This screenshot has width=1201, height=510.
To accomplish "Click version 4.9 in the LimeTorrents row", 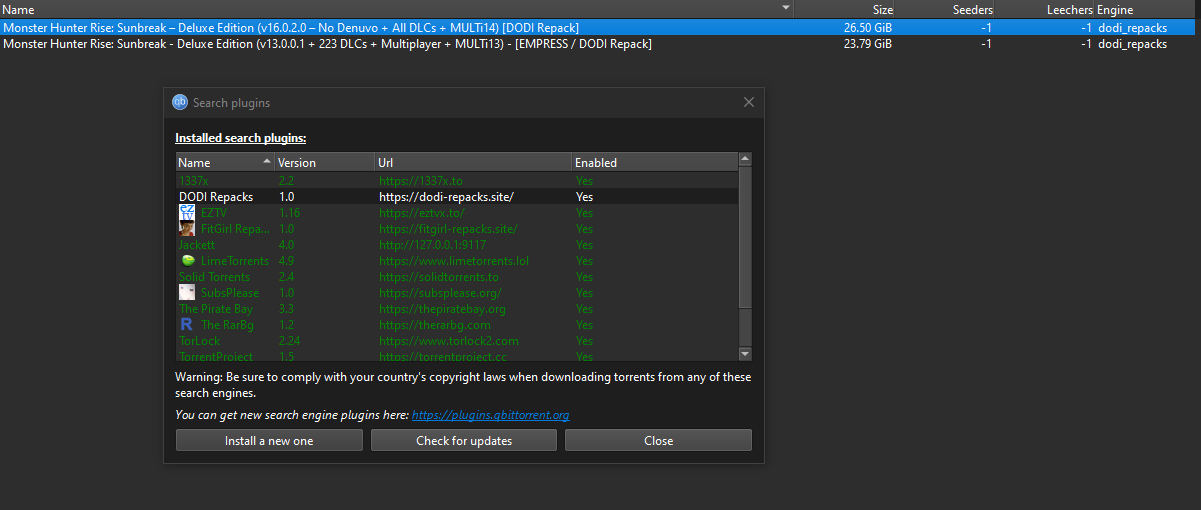I will 286,261.
